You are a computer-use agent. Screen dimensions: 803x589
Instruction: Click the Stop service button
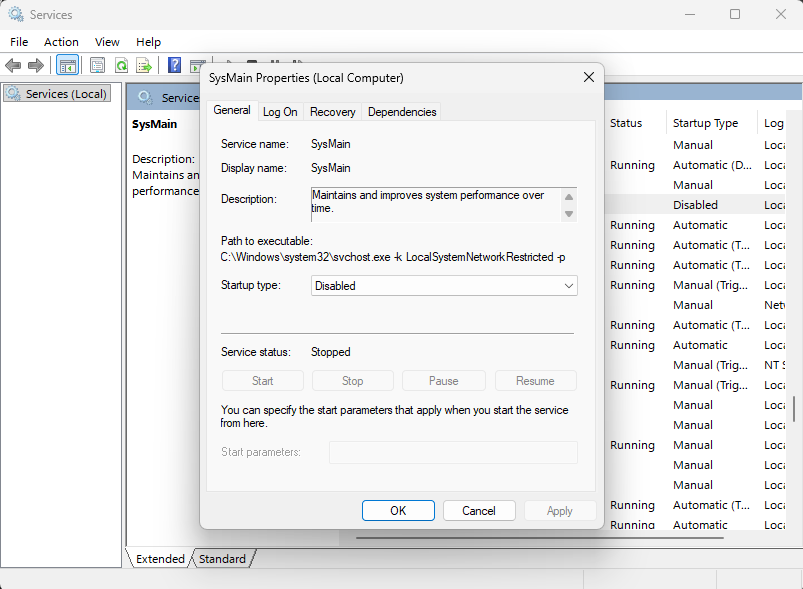[x=353, y=381]
